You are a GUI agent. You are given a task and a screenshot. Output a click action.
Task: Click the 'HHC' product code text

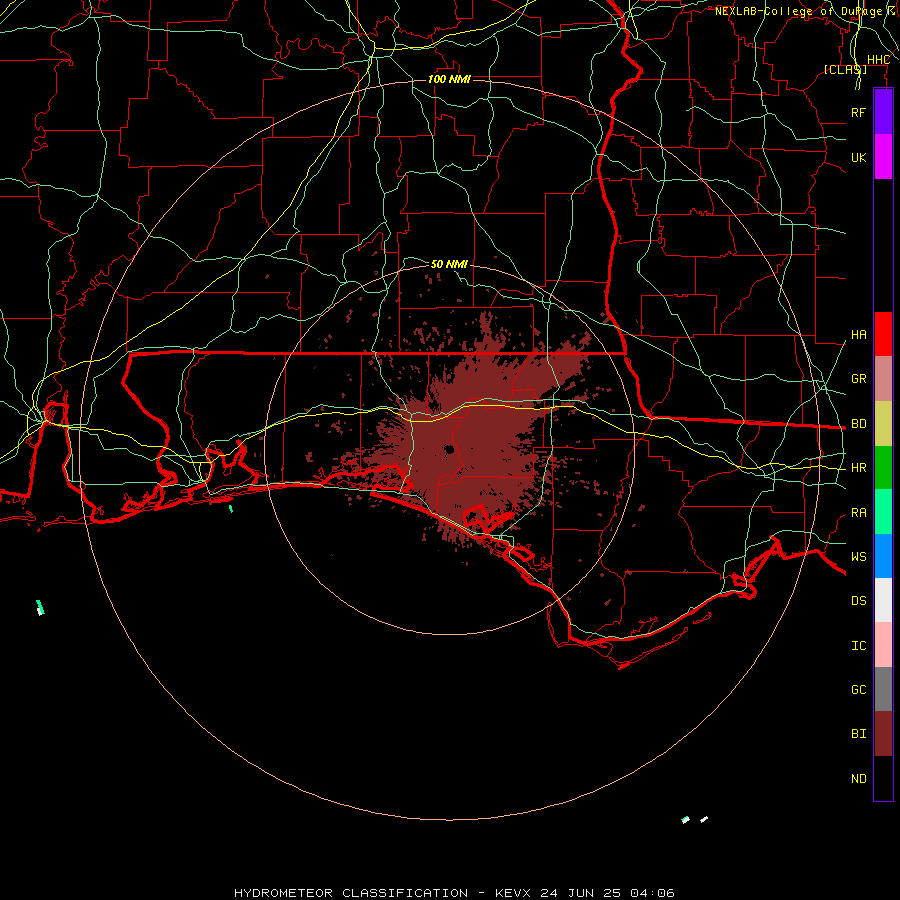point(878,60)
